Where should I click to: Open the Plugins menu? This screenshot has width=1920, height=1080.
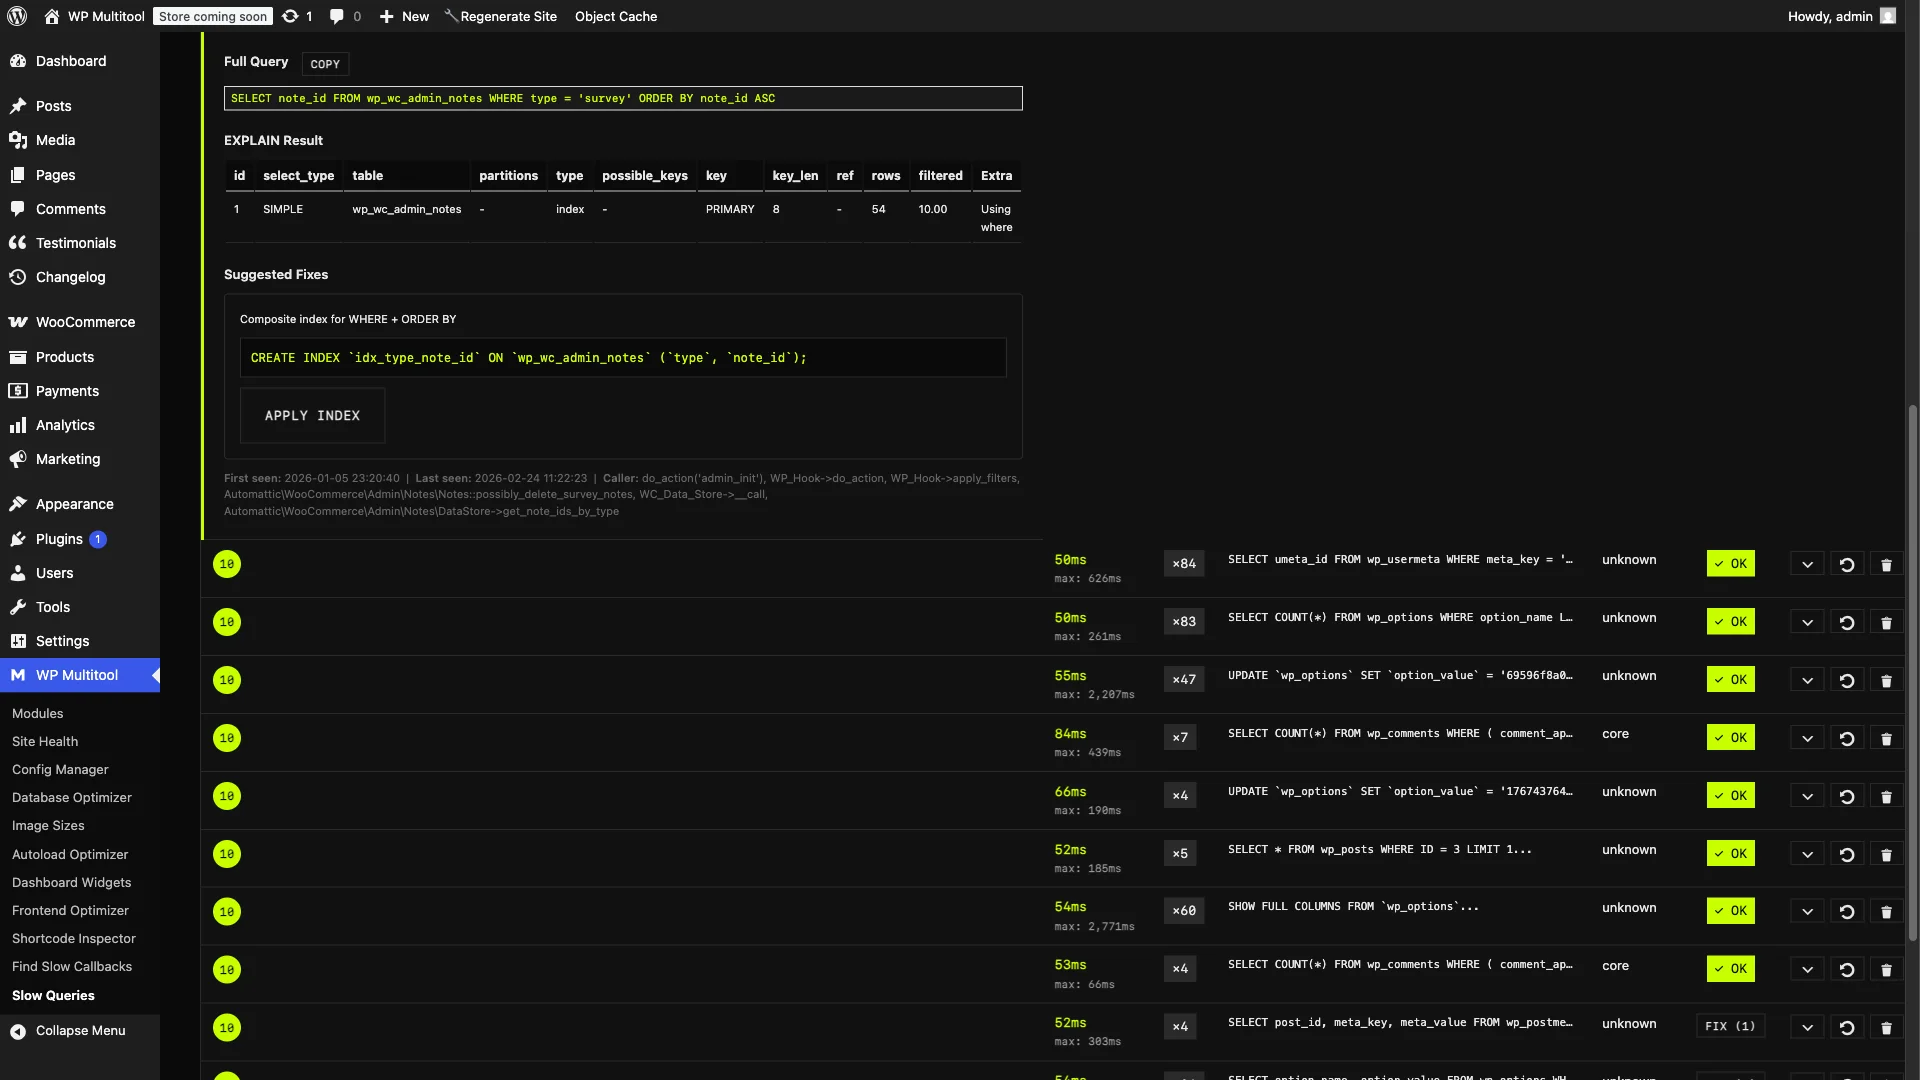80,539
